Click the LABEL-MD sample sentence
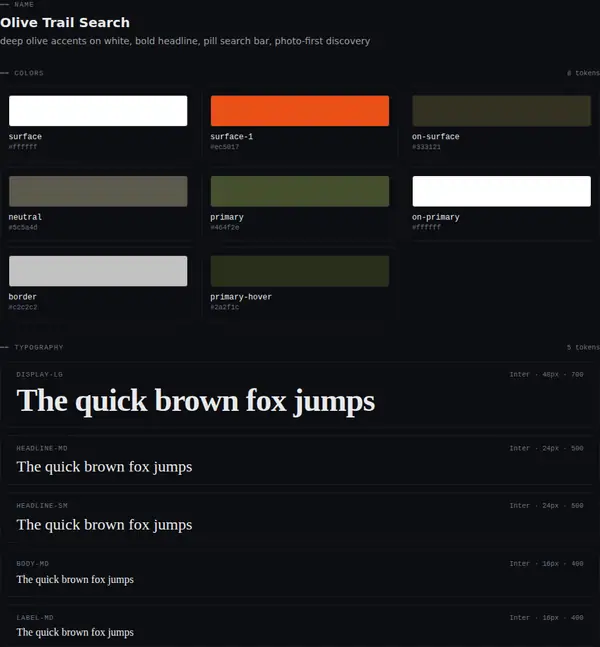This screenshot has width=600, height=647. pyautogui.click(x=75, y=633)
